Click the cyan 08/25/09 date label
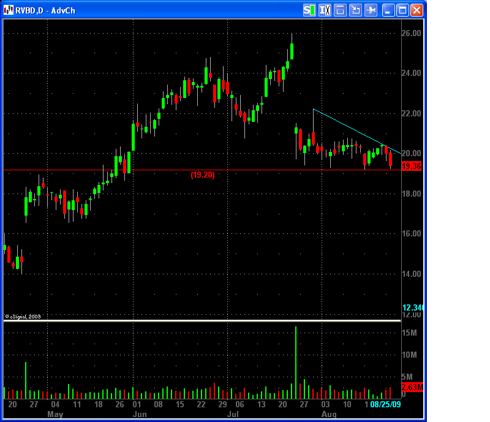The width and height of the screenshot is (490, 422). (386, 404)
